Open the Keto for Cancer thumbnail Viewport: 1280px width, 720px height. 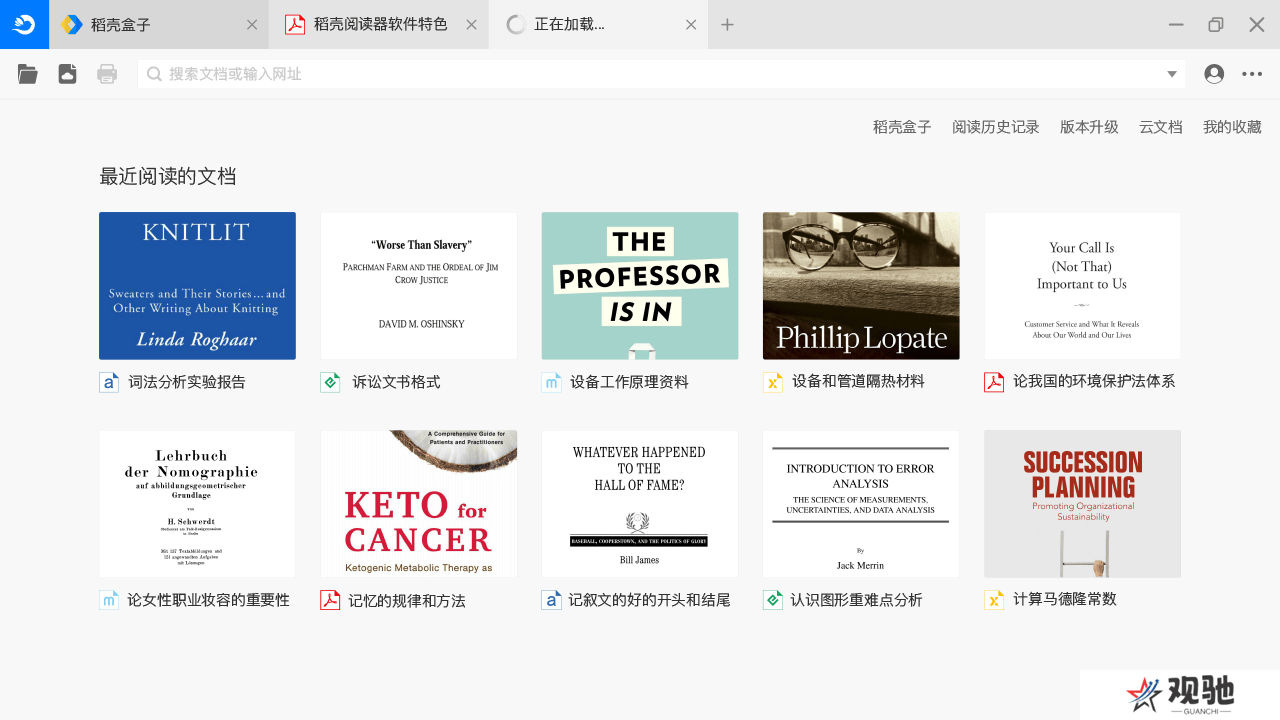click(x=419, y=504)
